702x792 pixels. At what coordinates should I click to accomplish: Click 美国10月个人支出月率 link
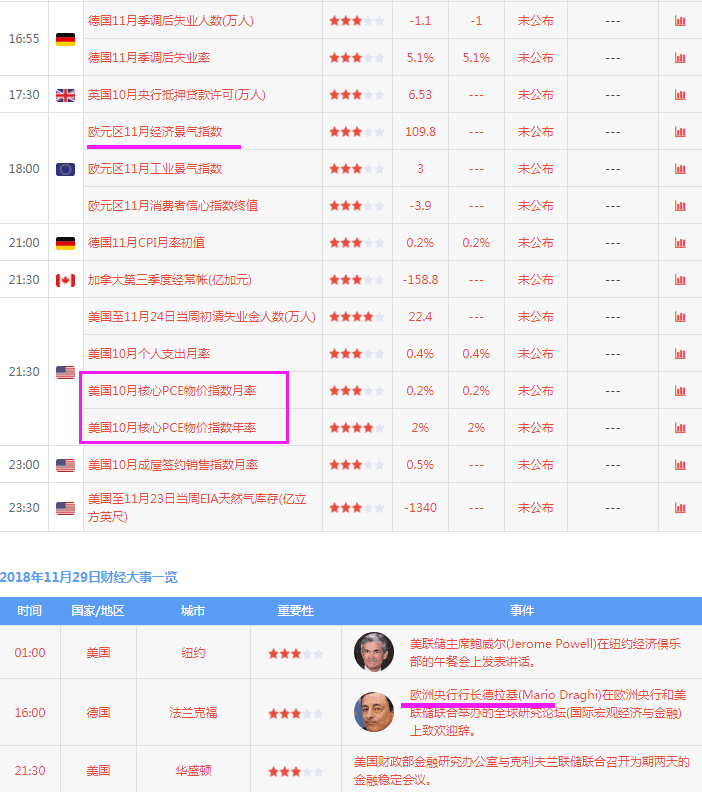(149, 354)
